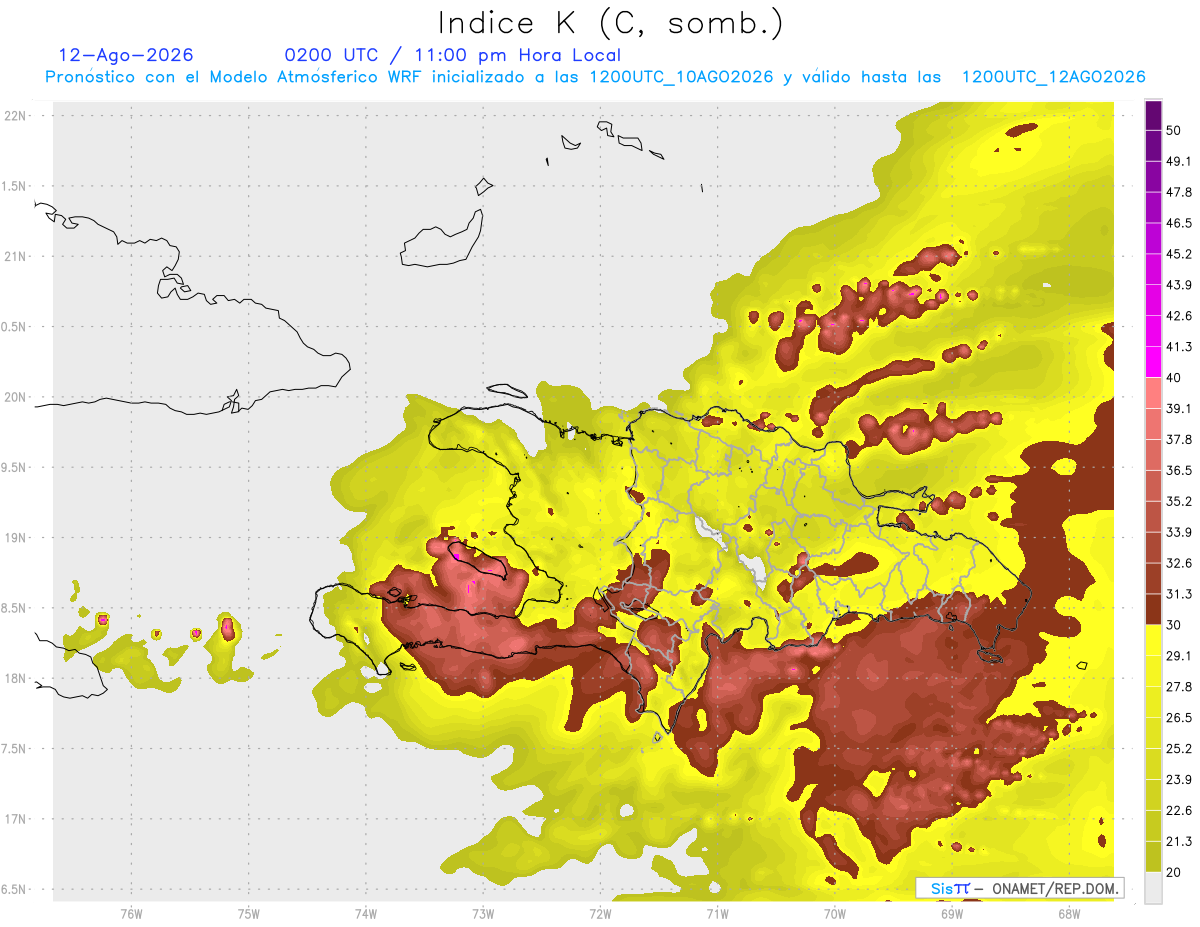Screen dimensions: 1200x927
Task: Click the '23.9' color scale value
Action: 1179,779
